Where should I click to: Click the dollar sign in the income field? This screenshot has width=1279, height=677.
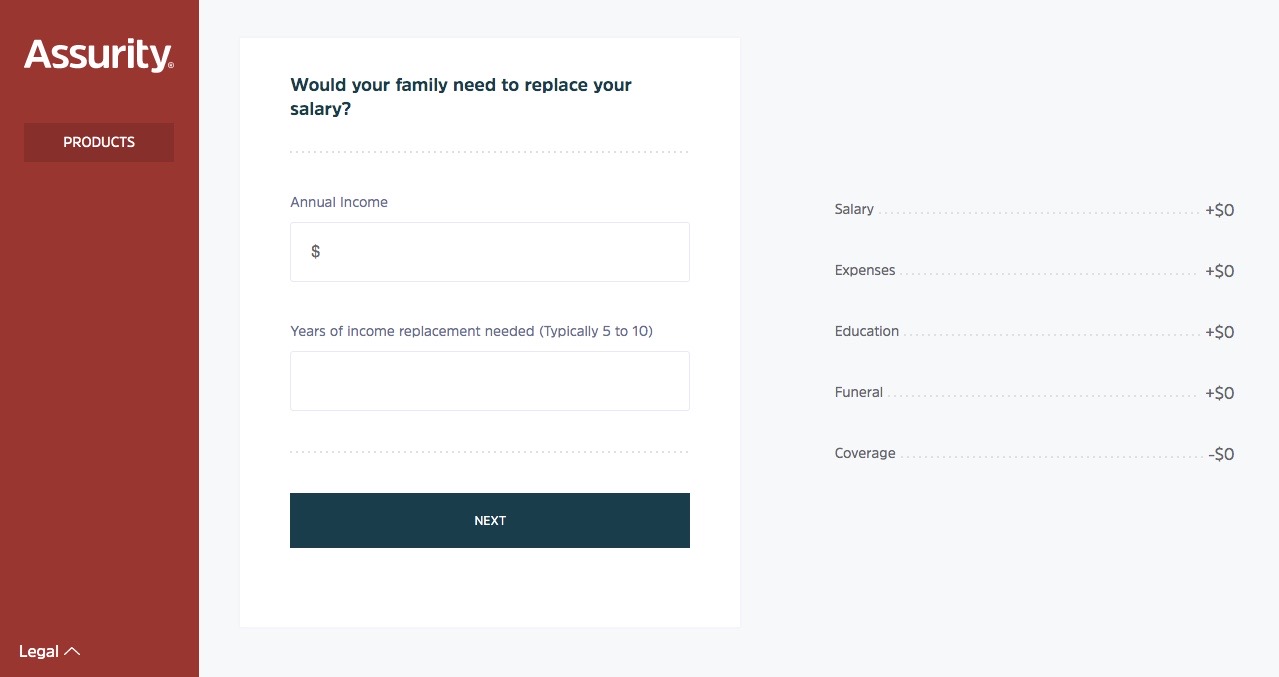tap(316, 252)
